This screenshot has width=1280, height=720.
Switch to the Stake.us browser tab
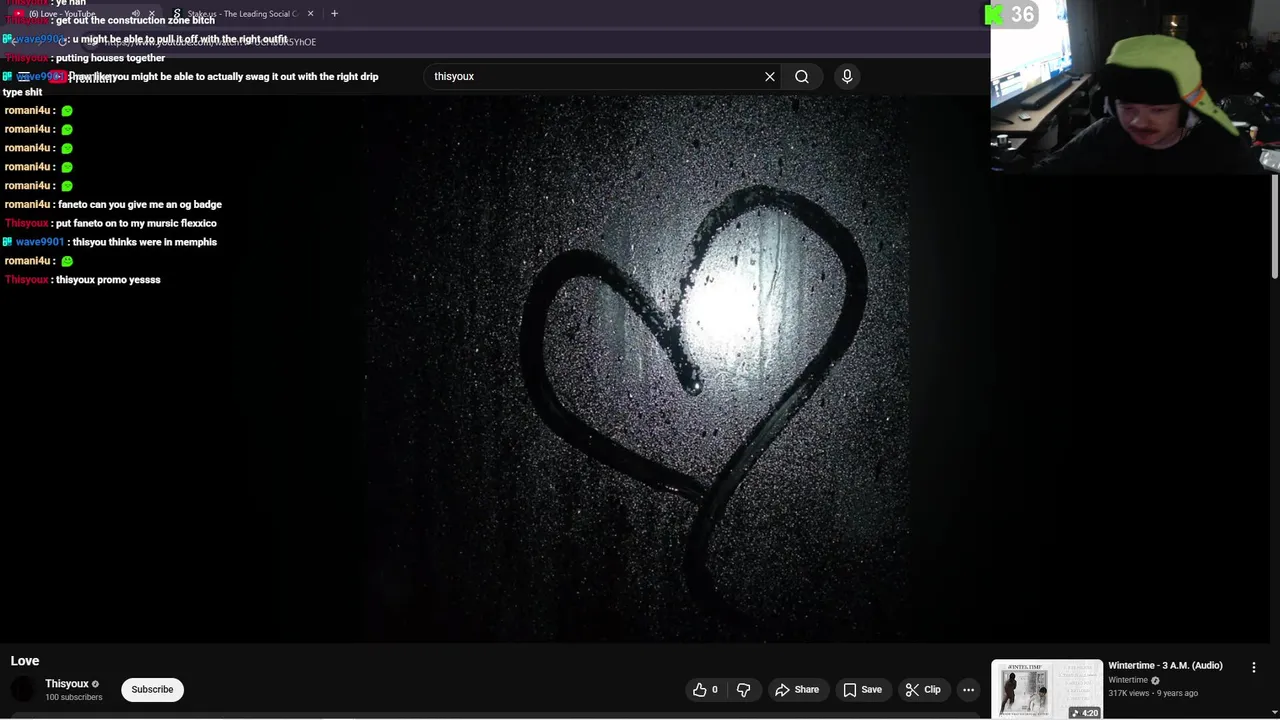pos(243,14)
